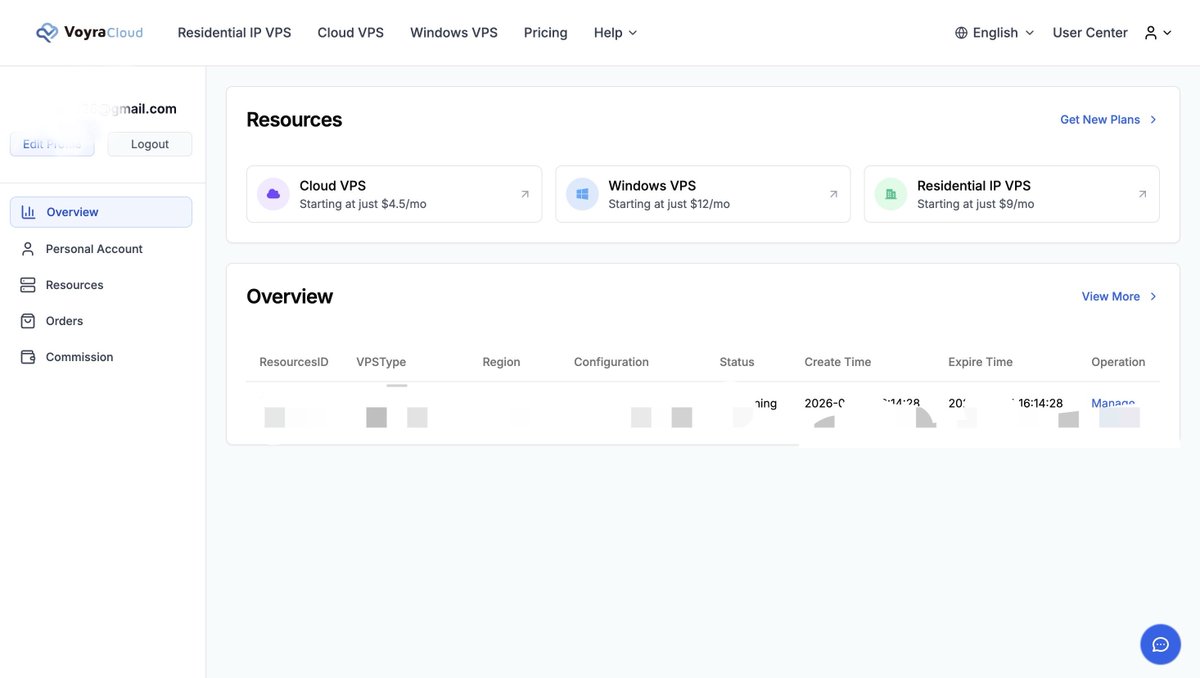The height and width of the screenshot is (678, 1200).
Task: Click the Windows logo icon on the Windows VPS card
Action: click(582, 194)
